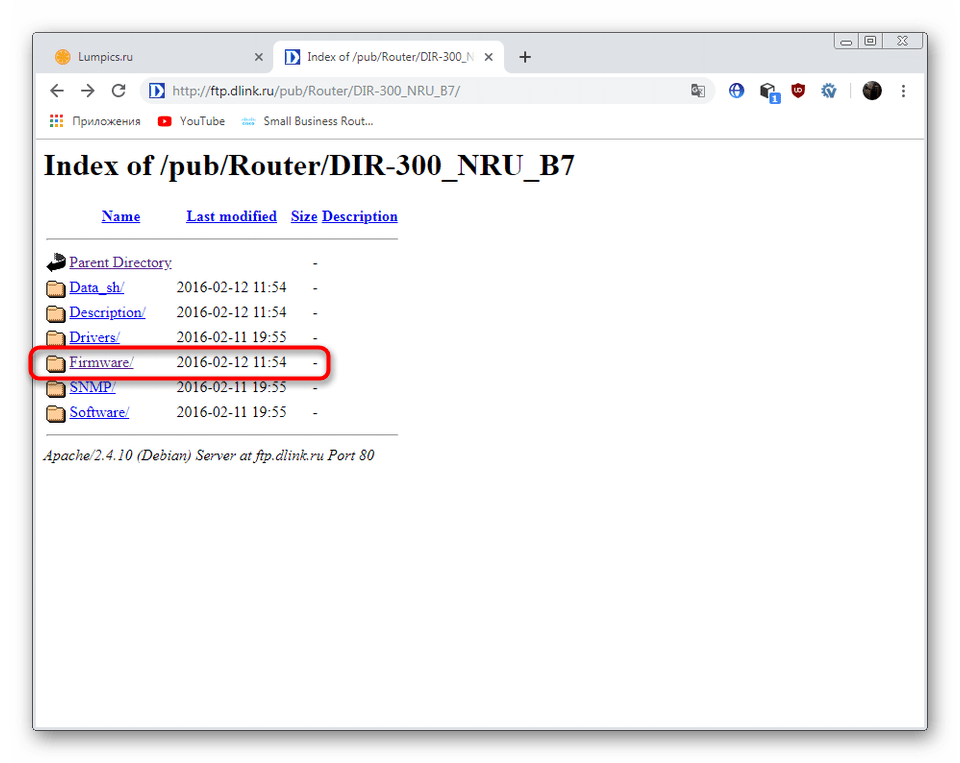Click the folder icon beside Drivers/

pyautogui.click(x=56, y=337)
